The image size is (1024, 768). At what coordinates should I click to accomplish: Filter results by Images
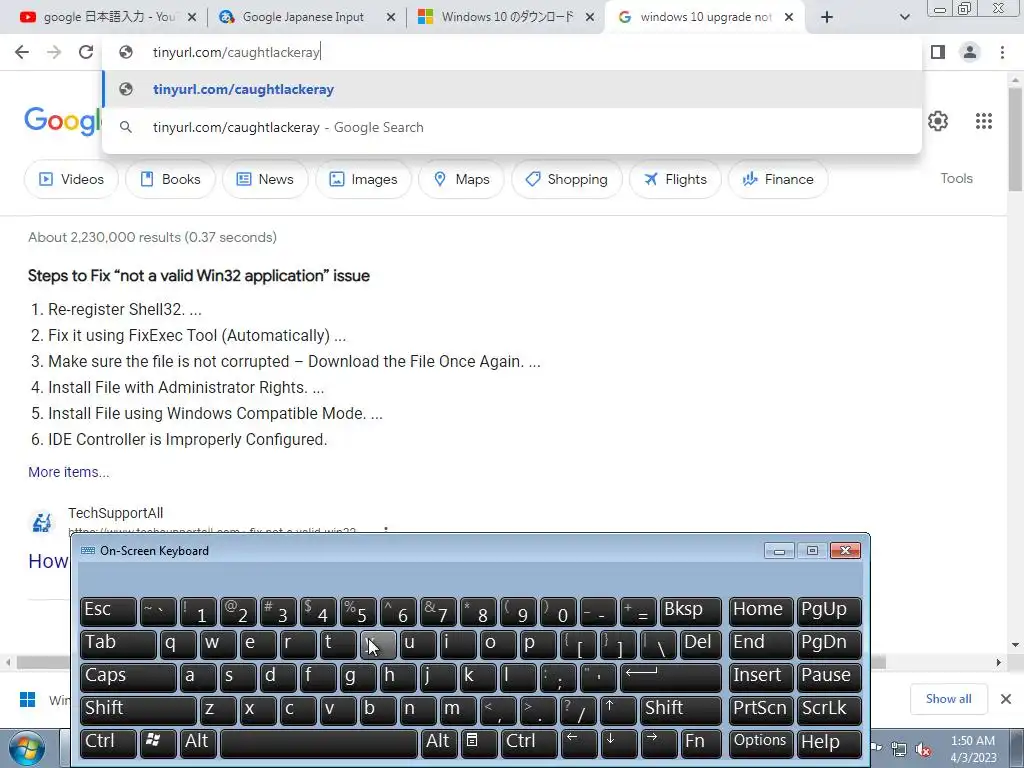363,179
